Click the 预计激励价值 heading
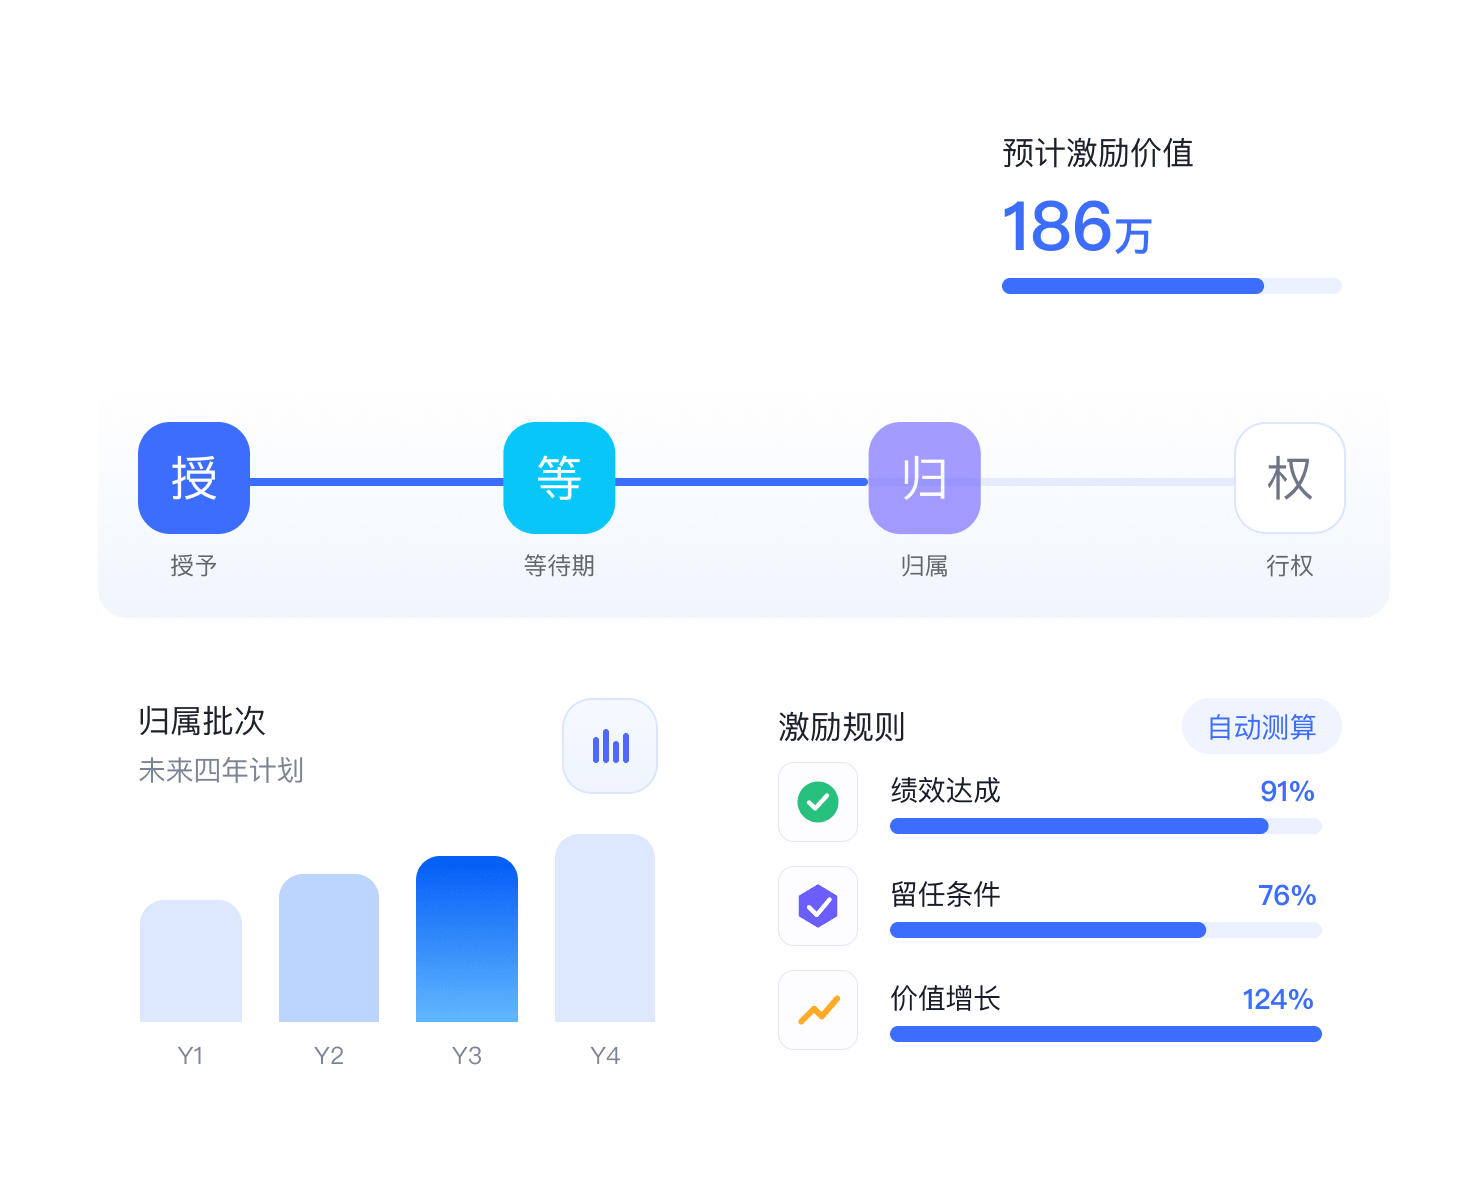This screenshot has height=1192, width=1480. pyautogui.click(x=1098, y=153)
